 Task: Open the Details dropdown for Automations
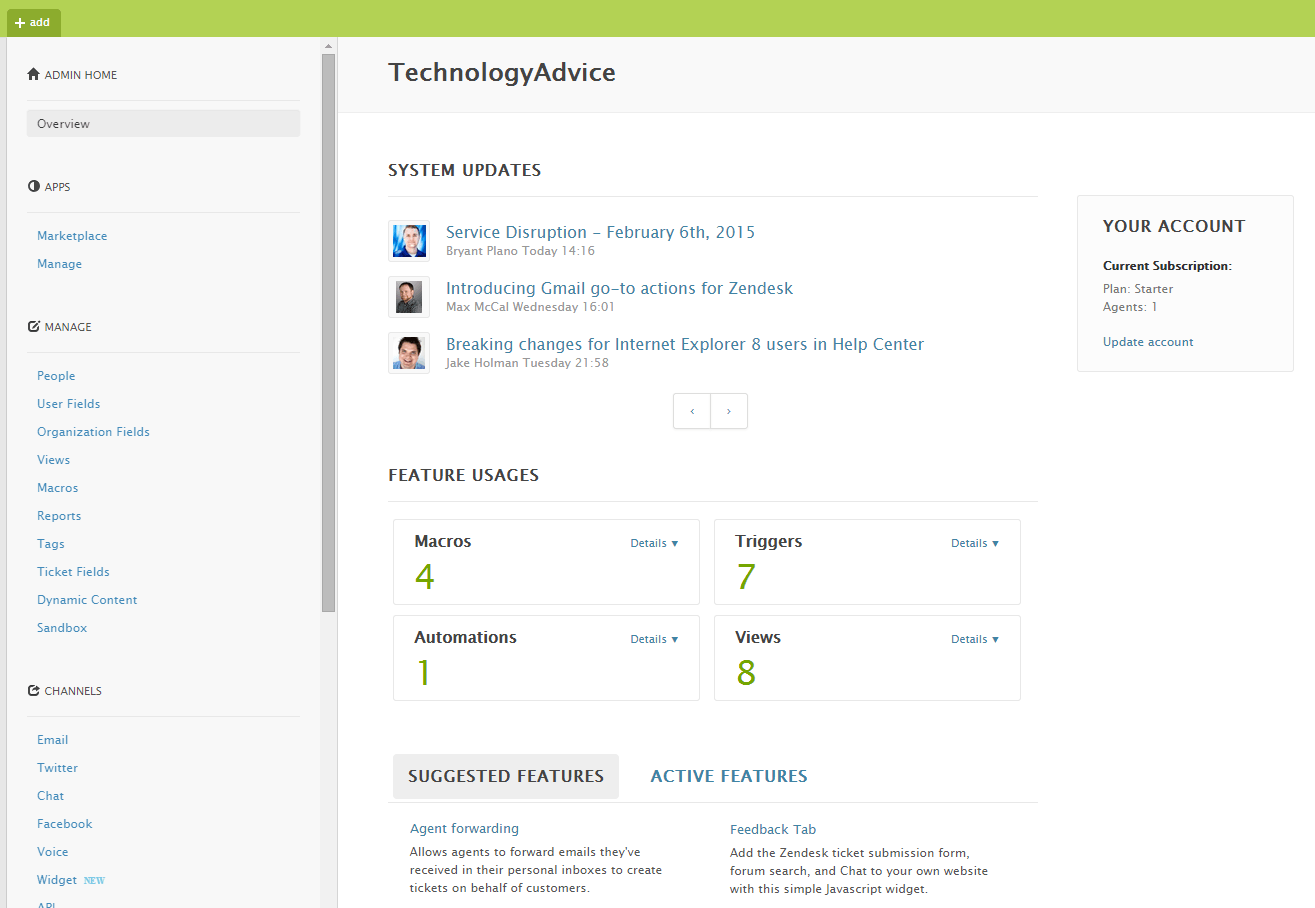[654, 638]
